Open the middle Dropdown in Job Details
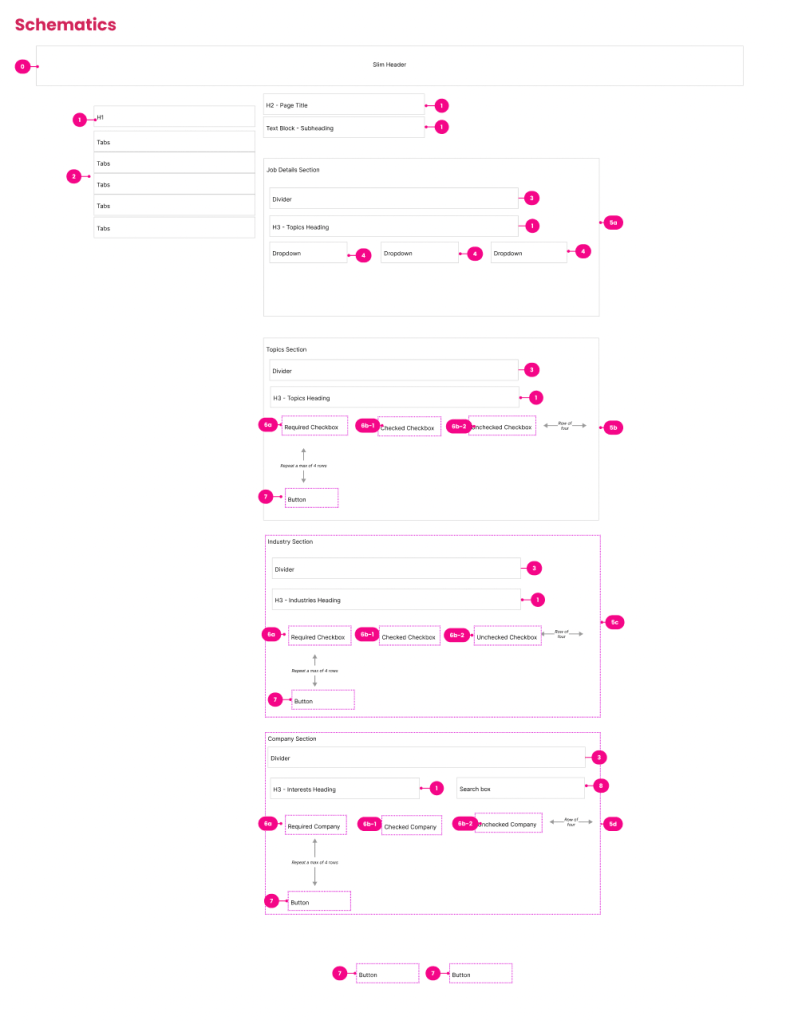The image size is (790, 1024). [419, 253]
